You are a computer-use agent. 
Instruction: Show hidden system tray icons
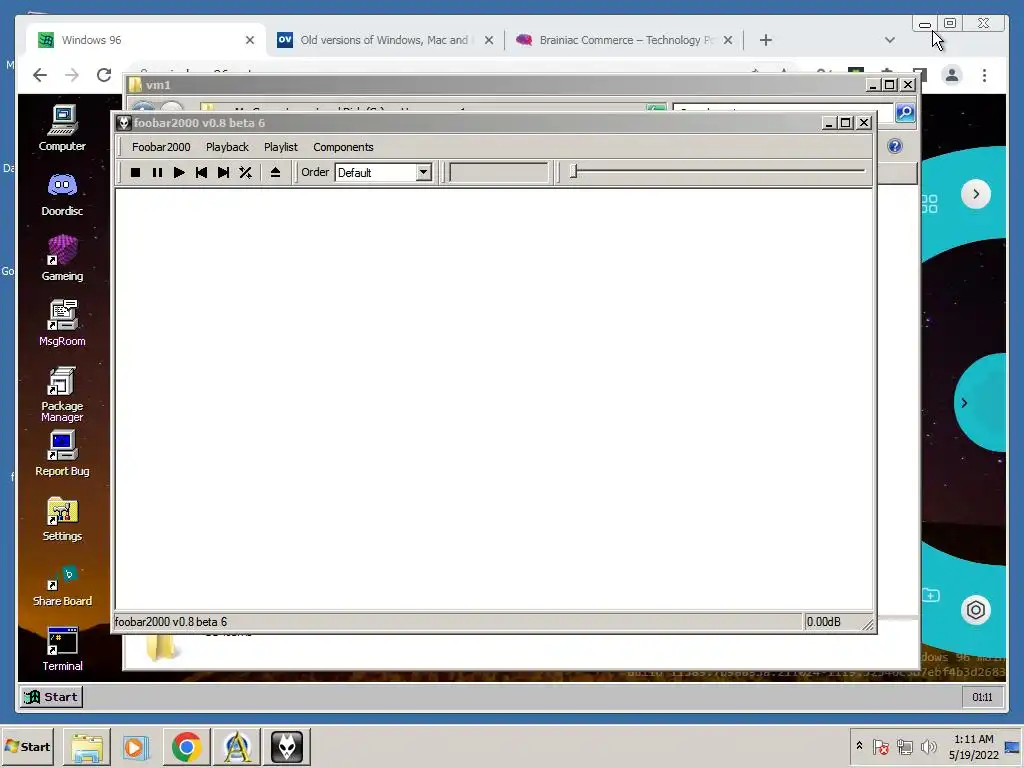(x=859, y=746)
